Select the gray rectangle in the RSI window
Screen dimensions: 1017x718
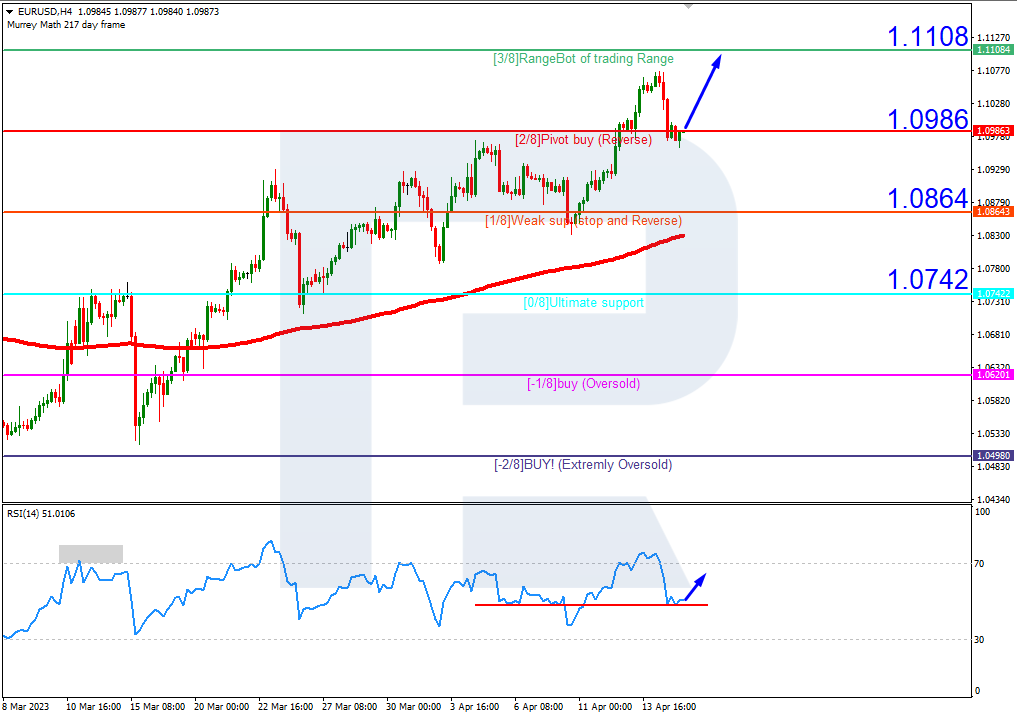point(90,553)
